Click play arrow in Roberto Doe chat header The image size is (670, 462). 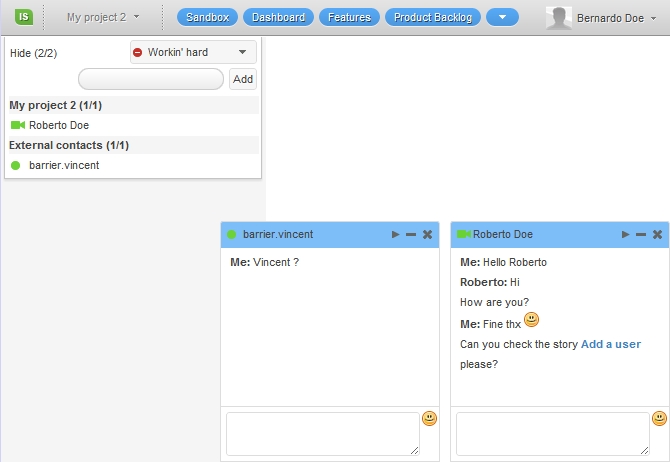[x=625, y=234]
